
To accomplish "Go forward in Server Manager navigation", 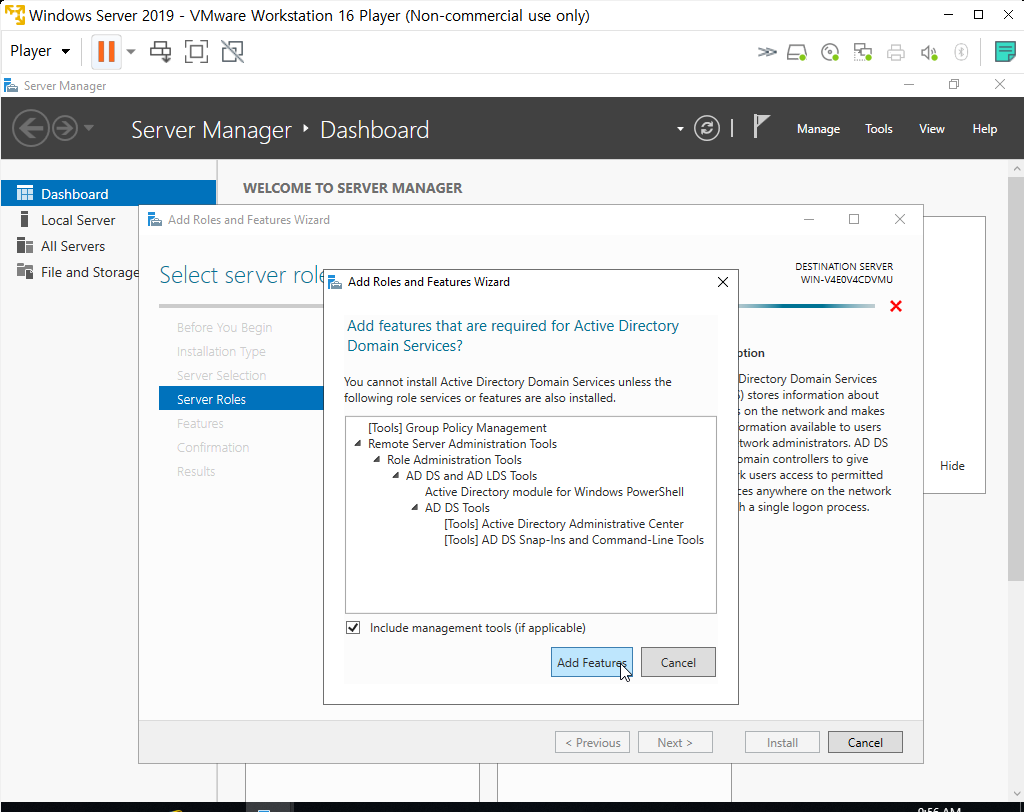I will (65, 128).
